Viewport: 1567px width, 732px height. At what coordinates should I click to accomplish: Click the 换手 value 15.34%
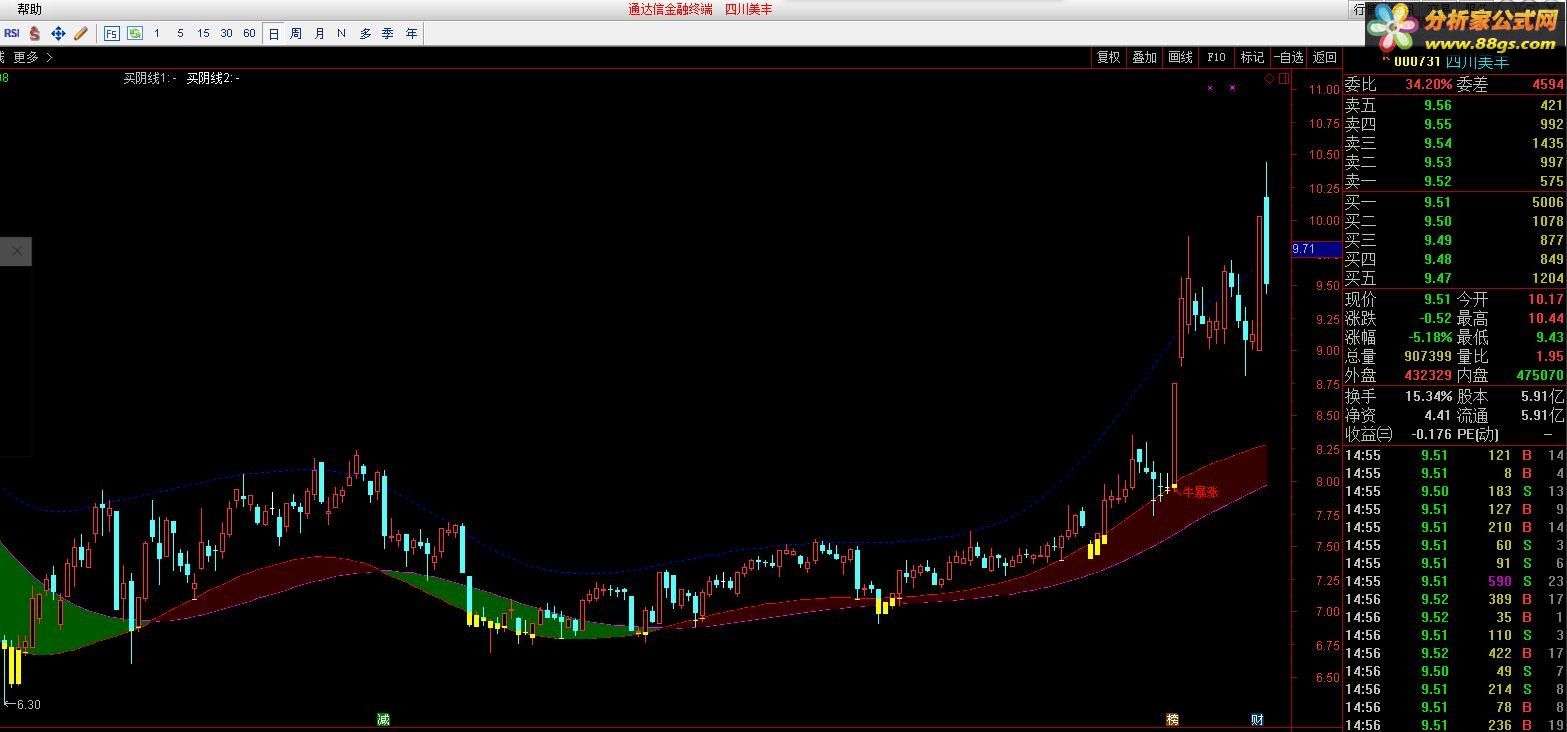[x=1428, y=396]
